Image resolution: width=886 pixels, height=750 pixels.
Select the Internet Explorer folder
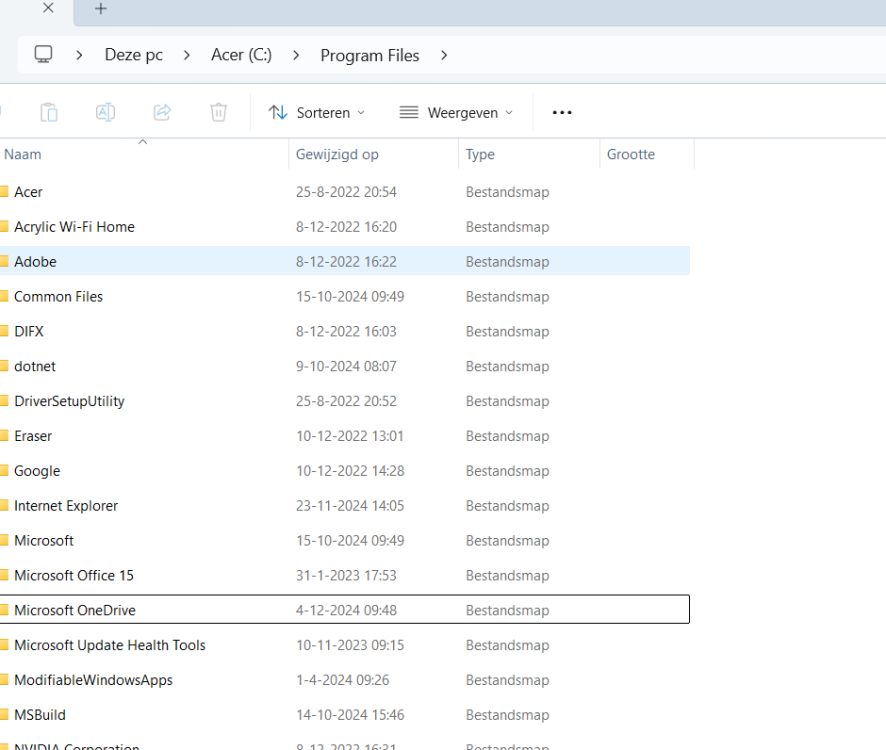[66, 506]
